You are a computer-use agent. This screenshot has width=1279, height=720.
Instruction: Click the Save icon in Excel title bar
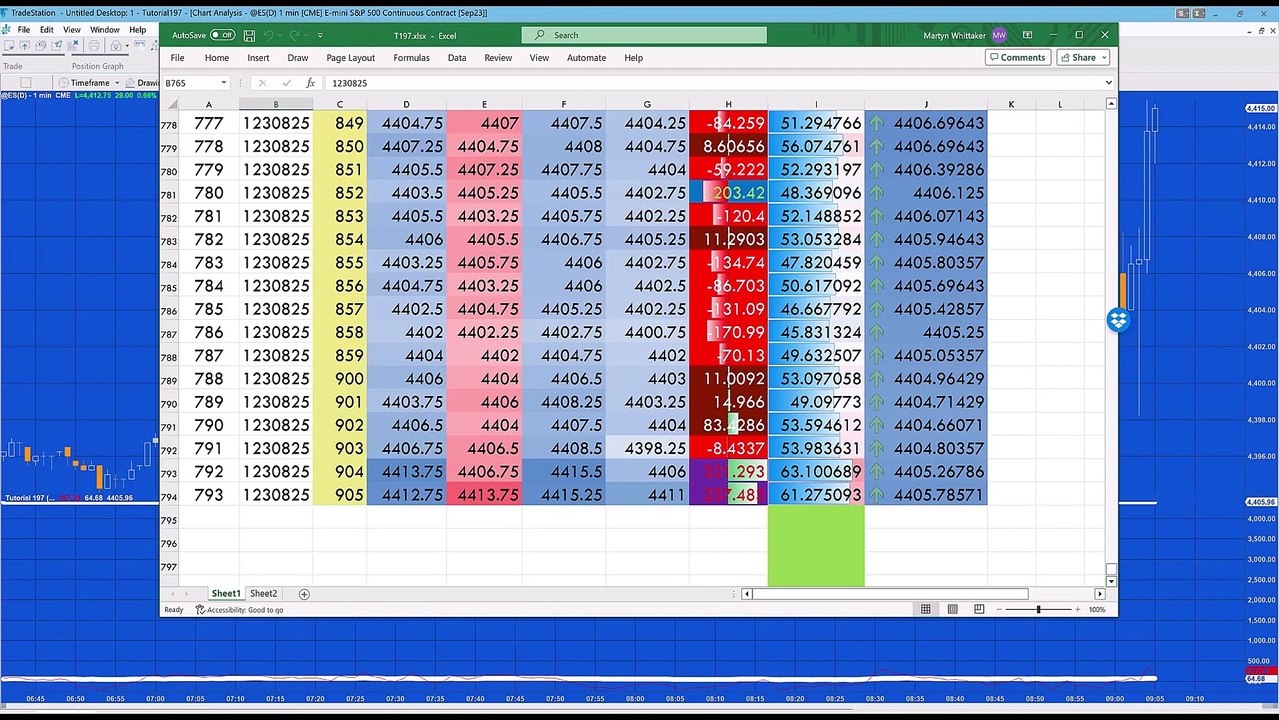(249, 35)
